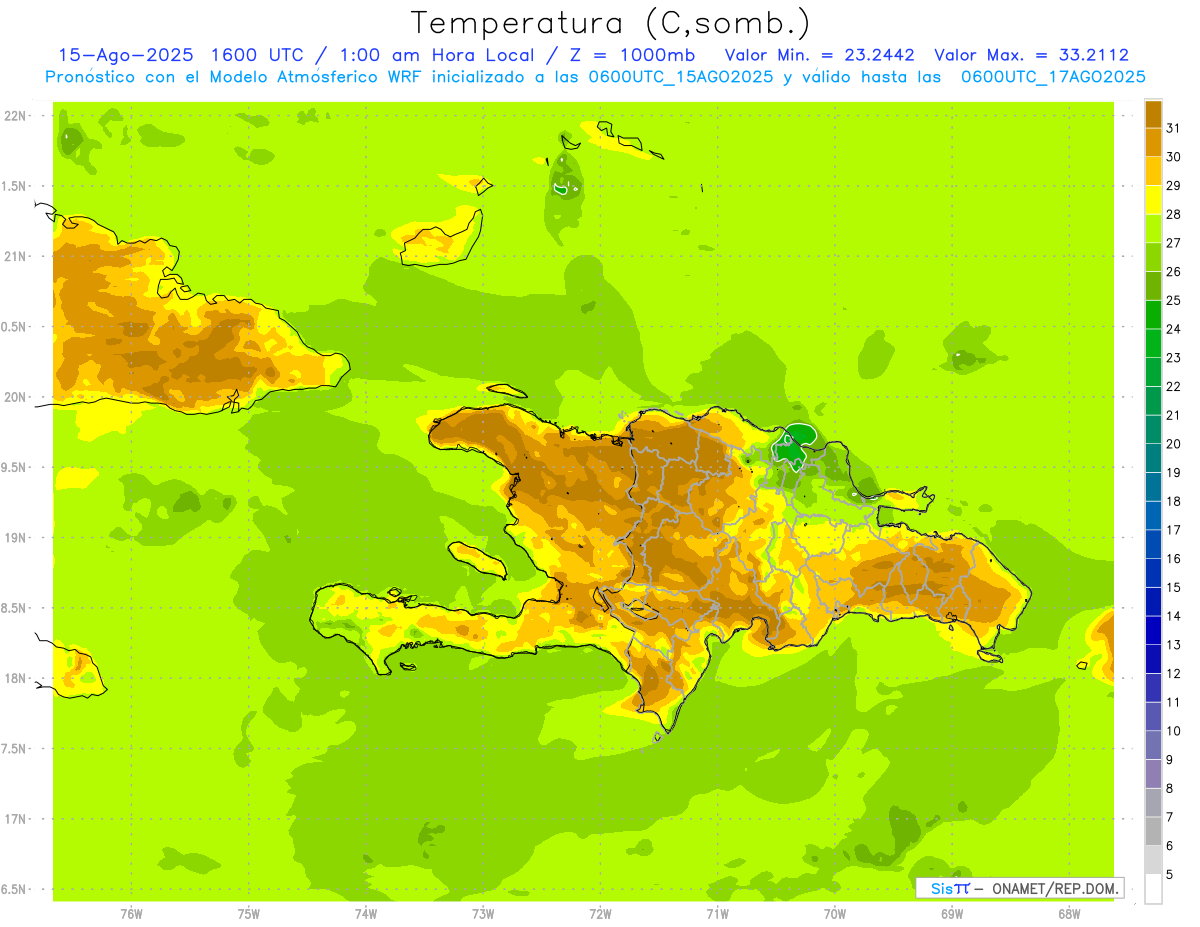The image size is (1200, 927).
Task: Pick the legend band between 20 and 21
Action: tap(1153, 430)
